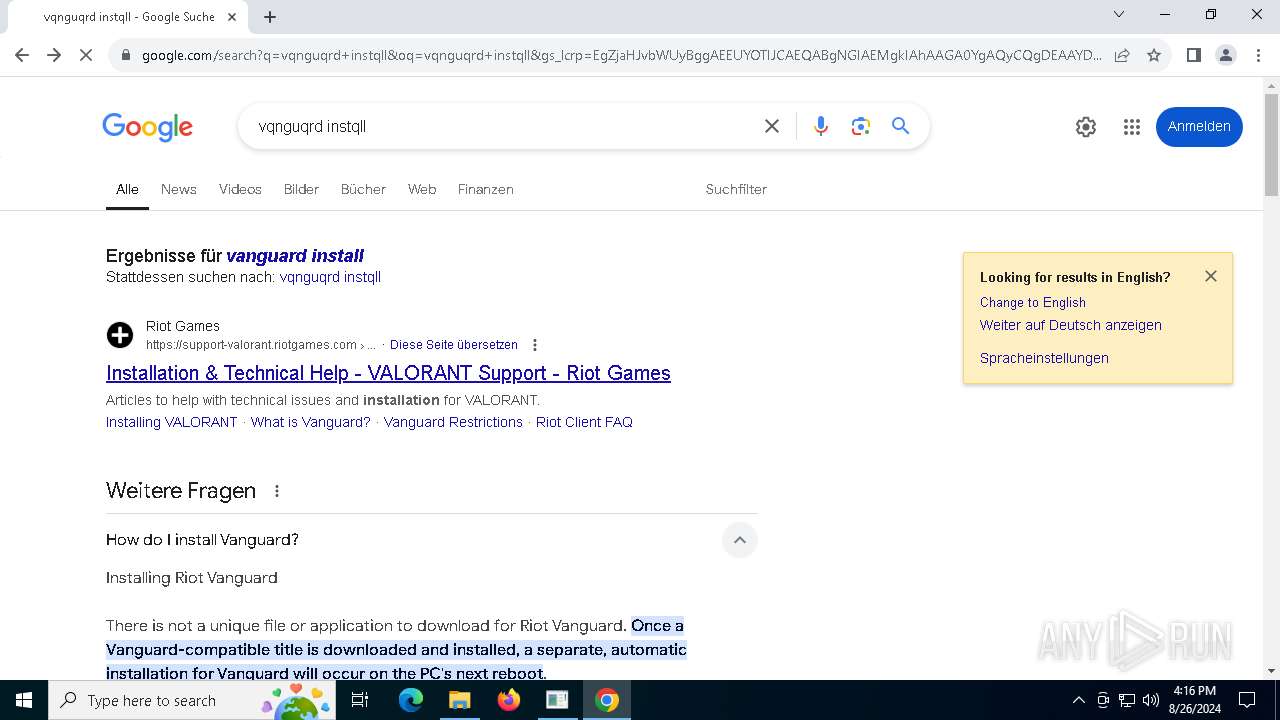
Task: Switch to the Bücher tab
Action: [x=363, y=189]
